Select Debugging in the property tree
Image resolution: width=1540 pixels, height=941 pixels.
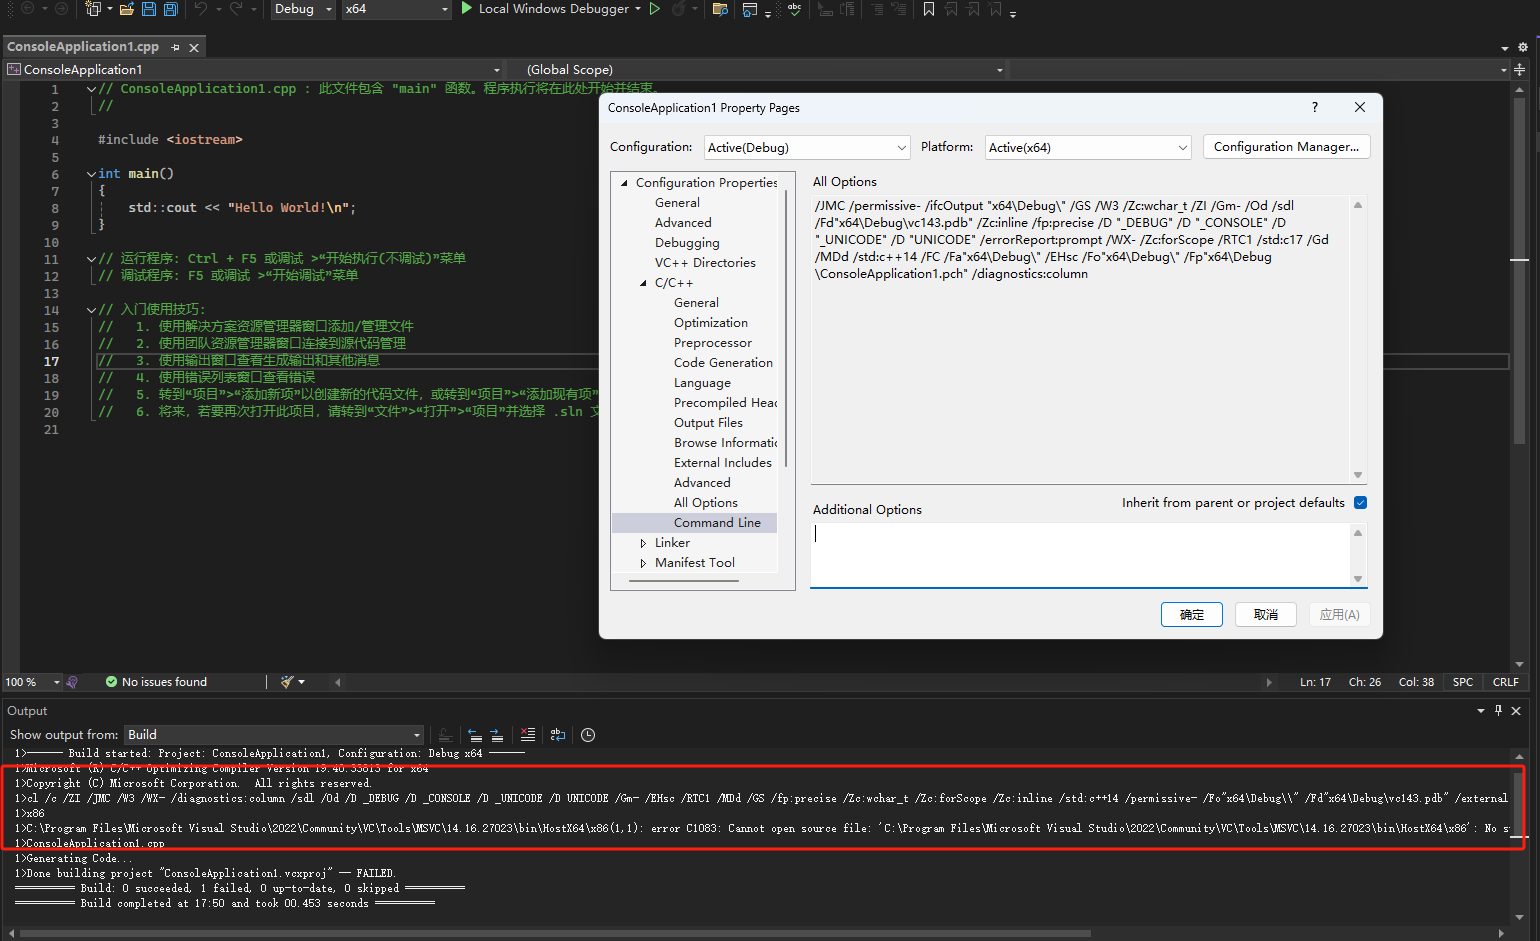[687, 243]
